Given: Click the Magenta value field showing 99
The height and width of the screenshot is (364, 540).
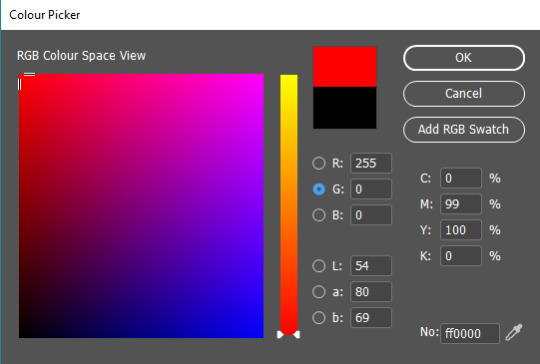Looking at the screenshot, I should (x=461, y=204).
